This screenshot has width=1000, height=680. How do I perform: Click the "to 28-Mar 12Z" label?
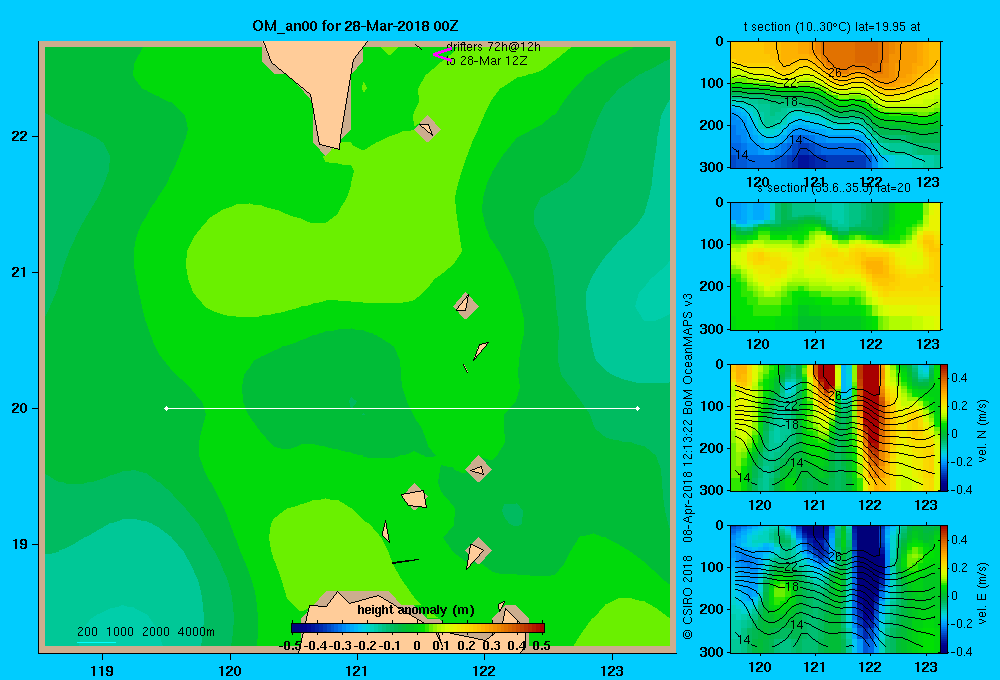487,61
